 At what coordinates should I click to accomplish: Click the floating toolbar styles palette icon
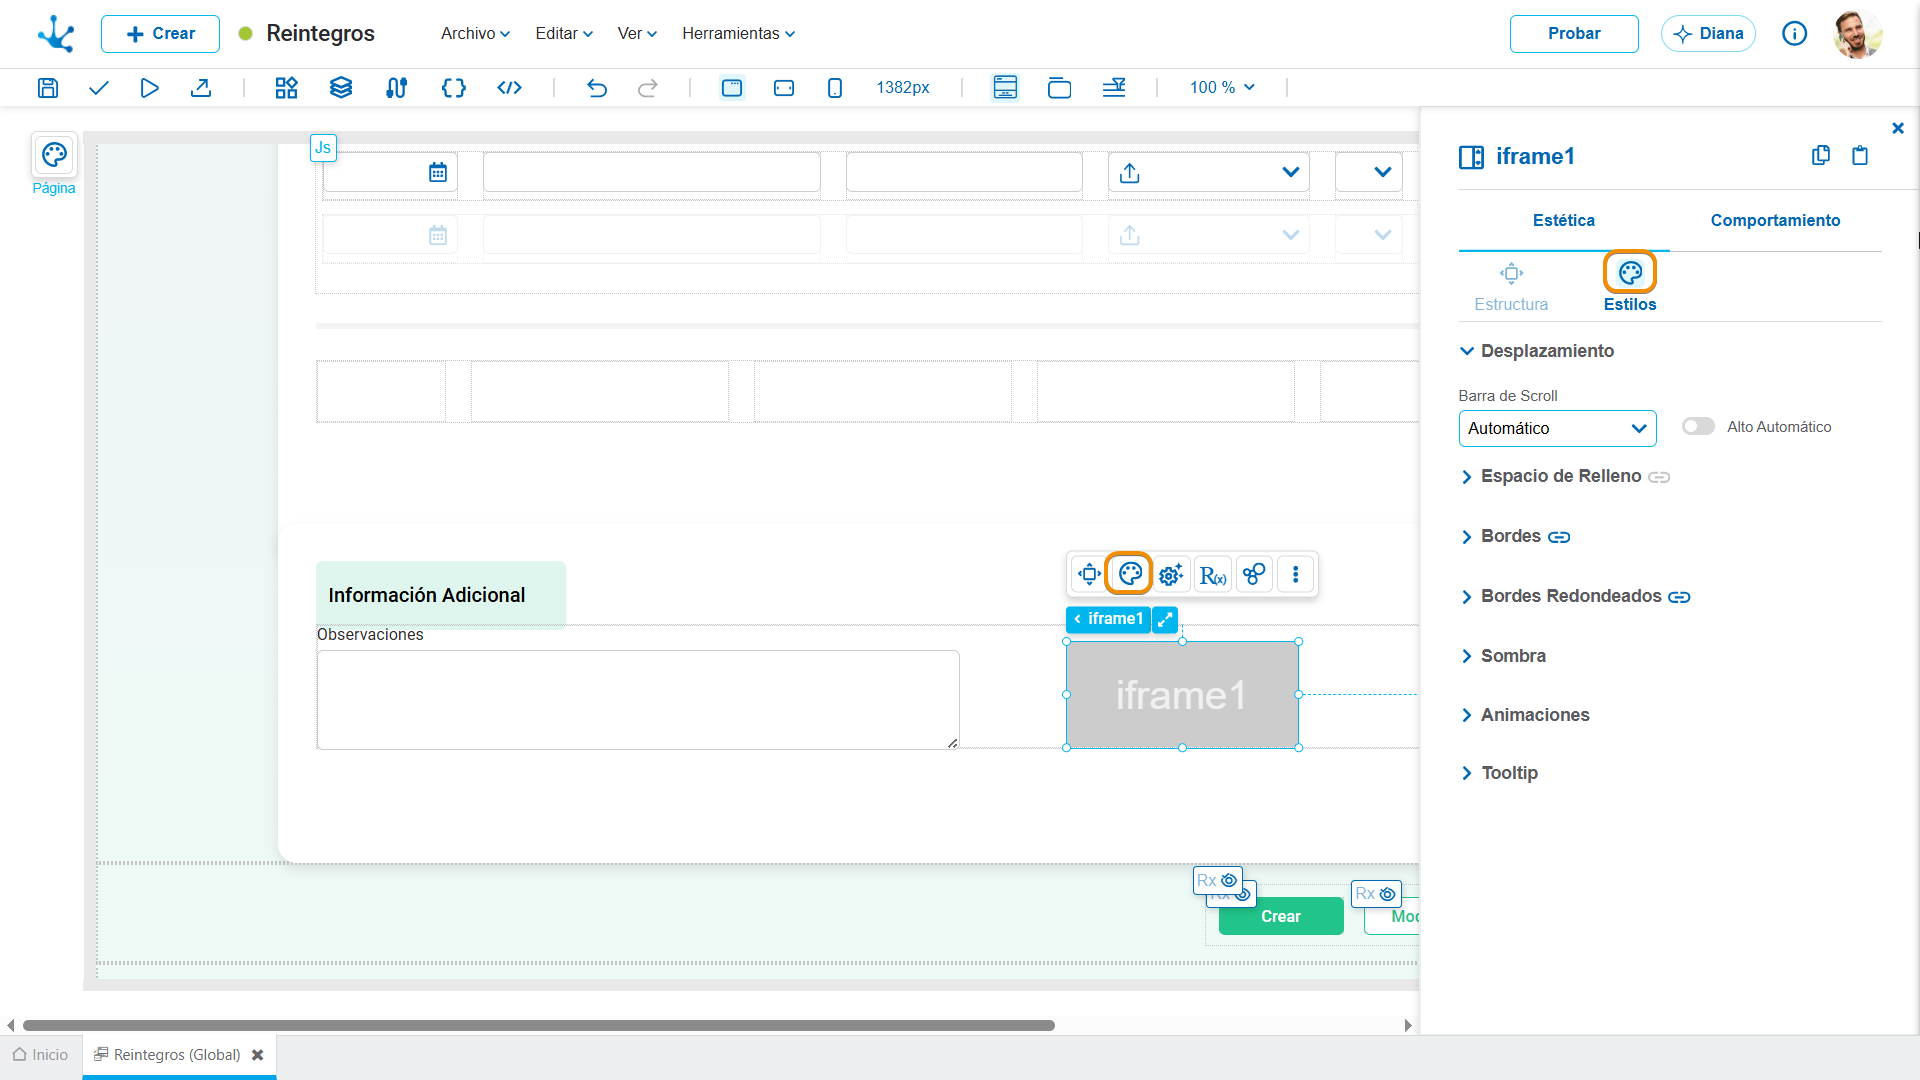pyautogui.click(x=1130, y=574)
